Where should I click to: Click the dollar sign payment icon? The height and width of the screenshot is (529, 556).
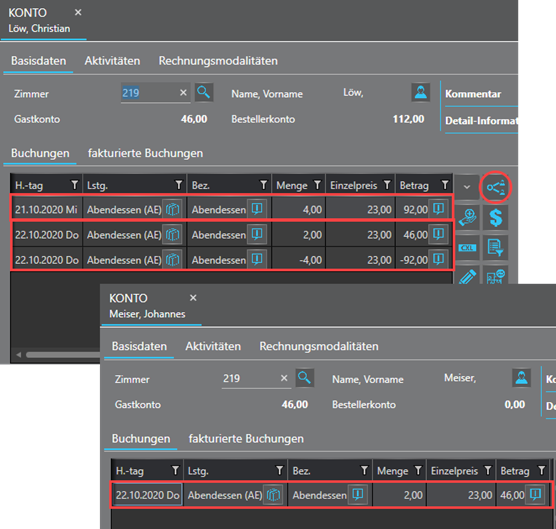pos(495,217)
